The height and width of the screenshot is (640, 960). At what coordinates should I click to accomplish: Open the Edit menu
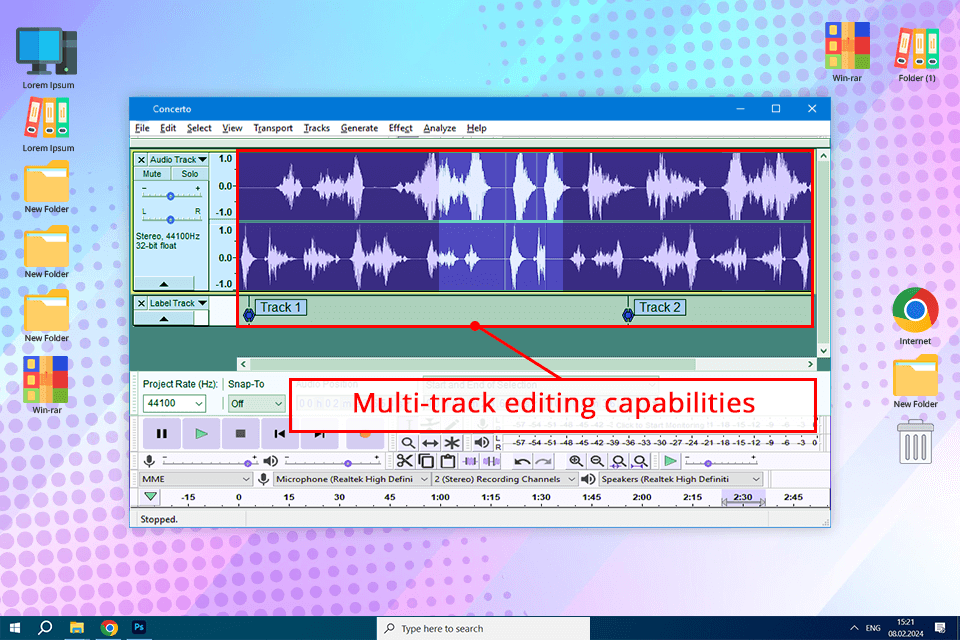168,128
